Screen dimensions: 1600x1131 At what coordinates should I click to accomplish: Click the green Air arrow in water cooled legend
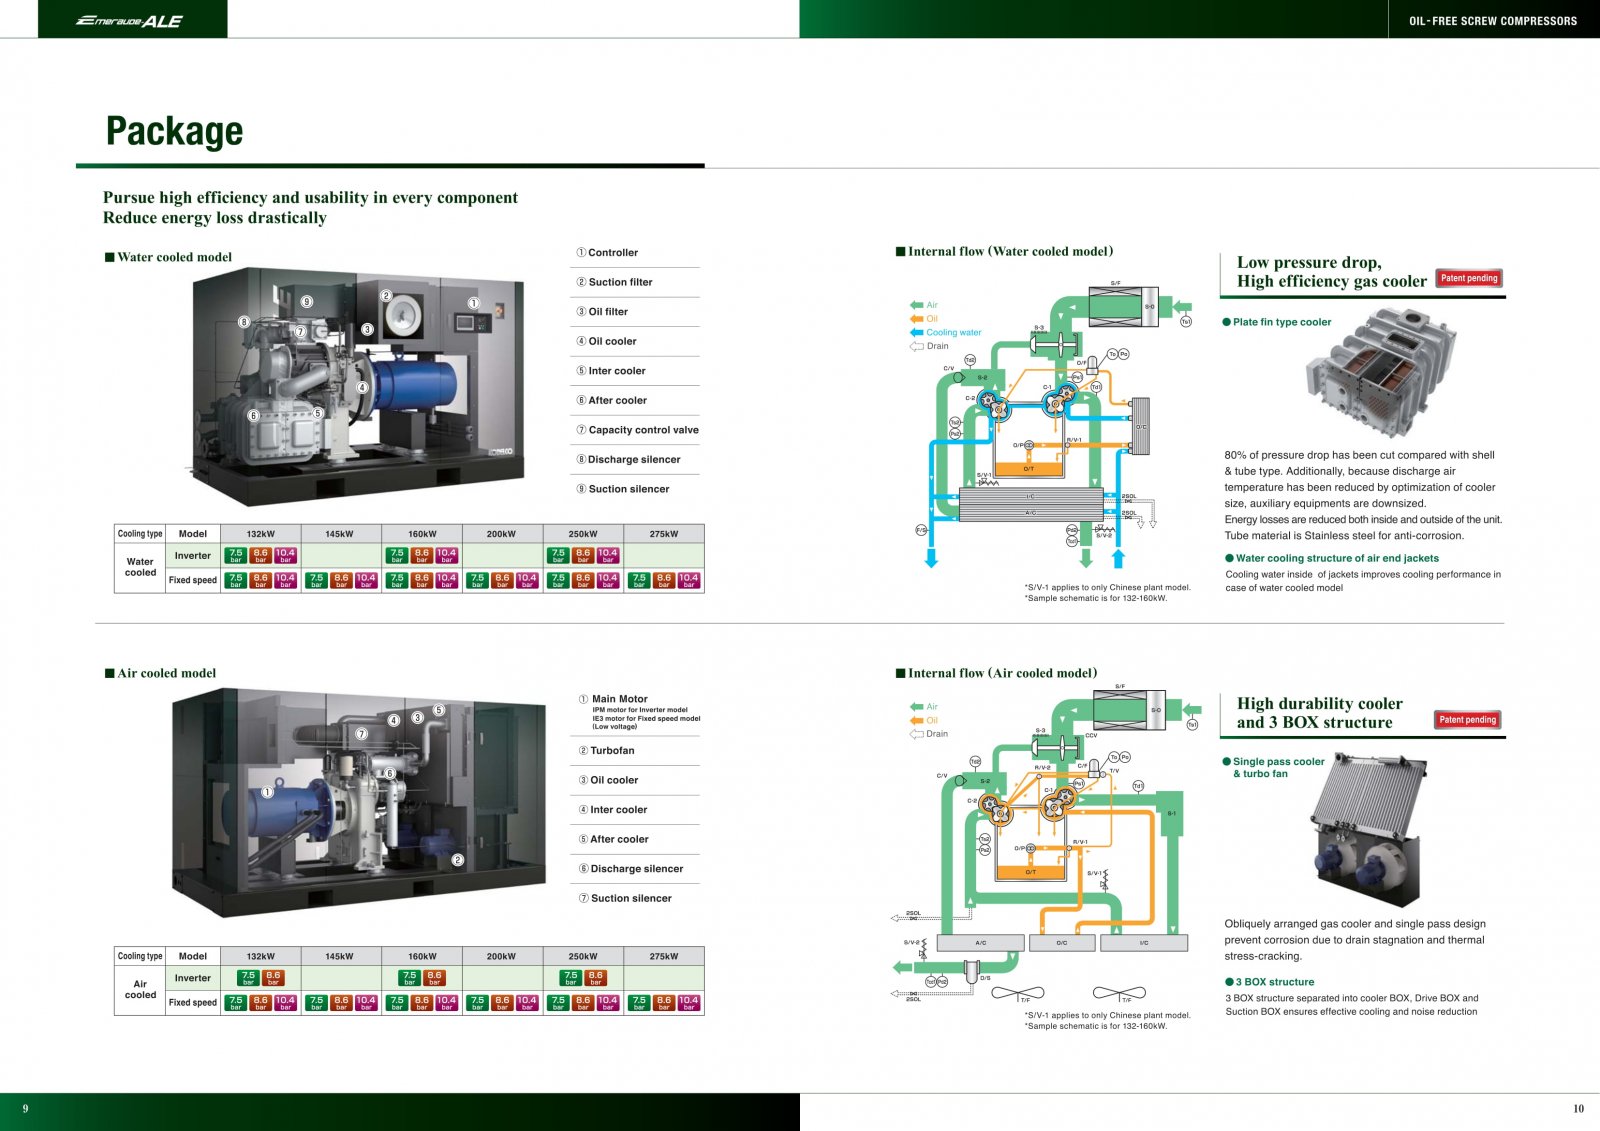click(x=916, y=305)
